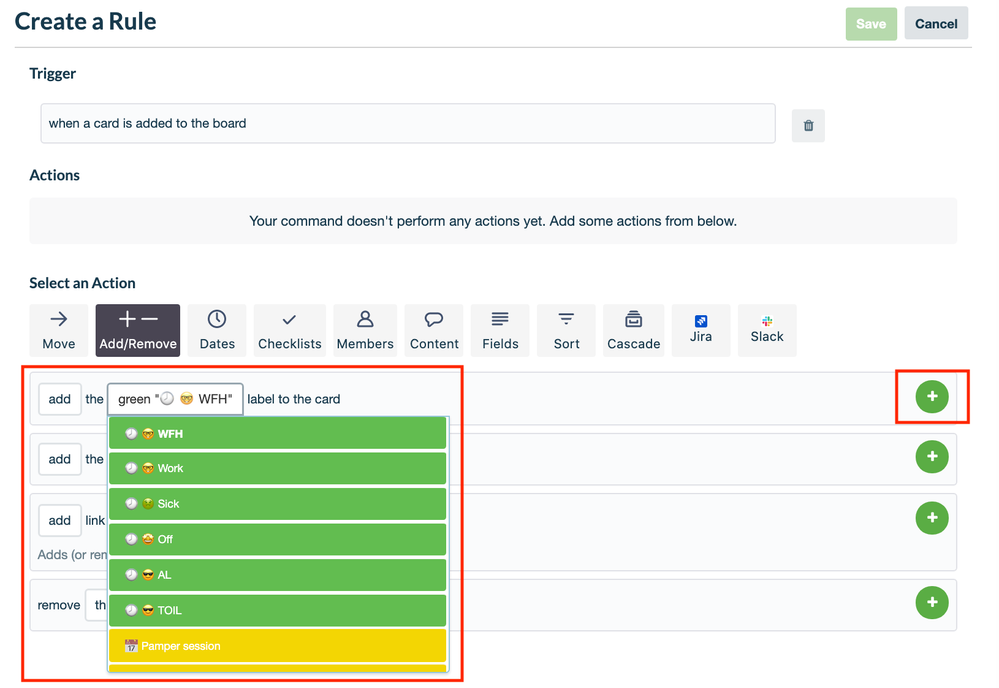Screen dimensions: 999x688
Task: Delete the trigger with the trash icon
Action: point(808,125)
